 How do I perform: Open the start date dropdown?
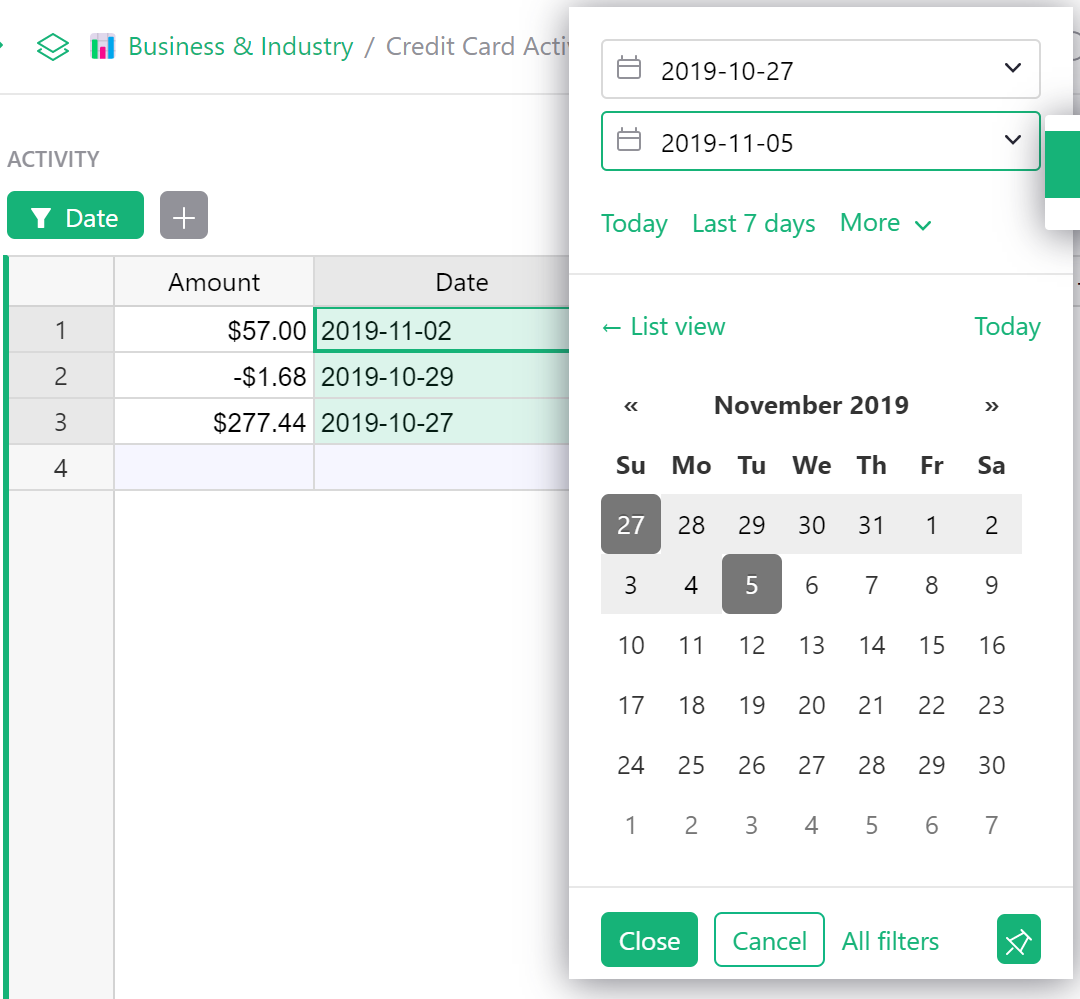1012,69
